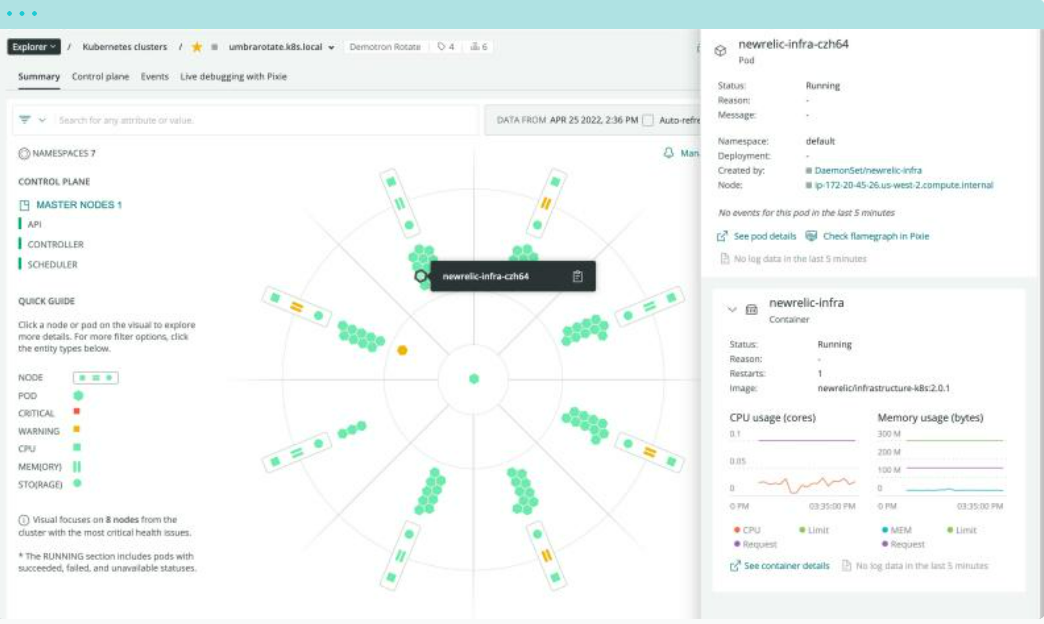Toggle the MEM series legend
This screenshot has height=624, width=1044.
coord(896,530)
